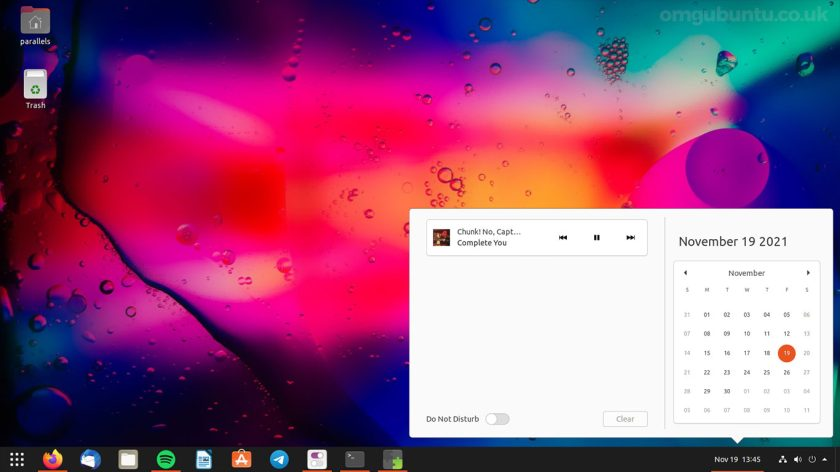The width and height of the screenshot is (840, 472).
Task: Switch to Spotify in the dock
Action: click(166, 459)
